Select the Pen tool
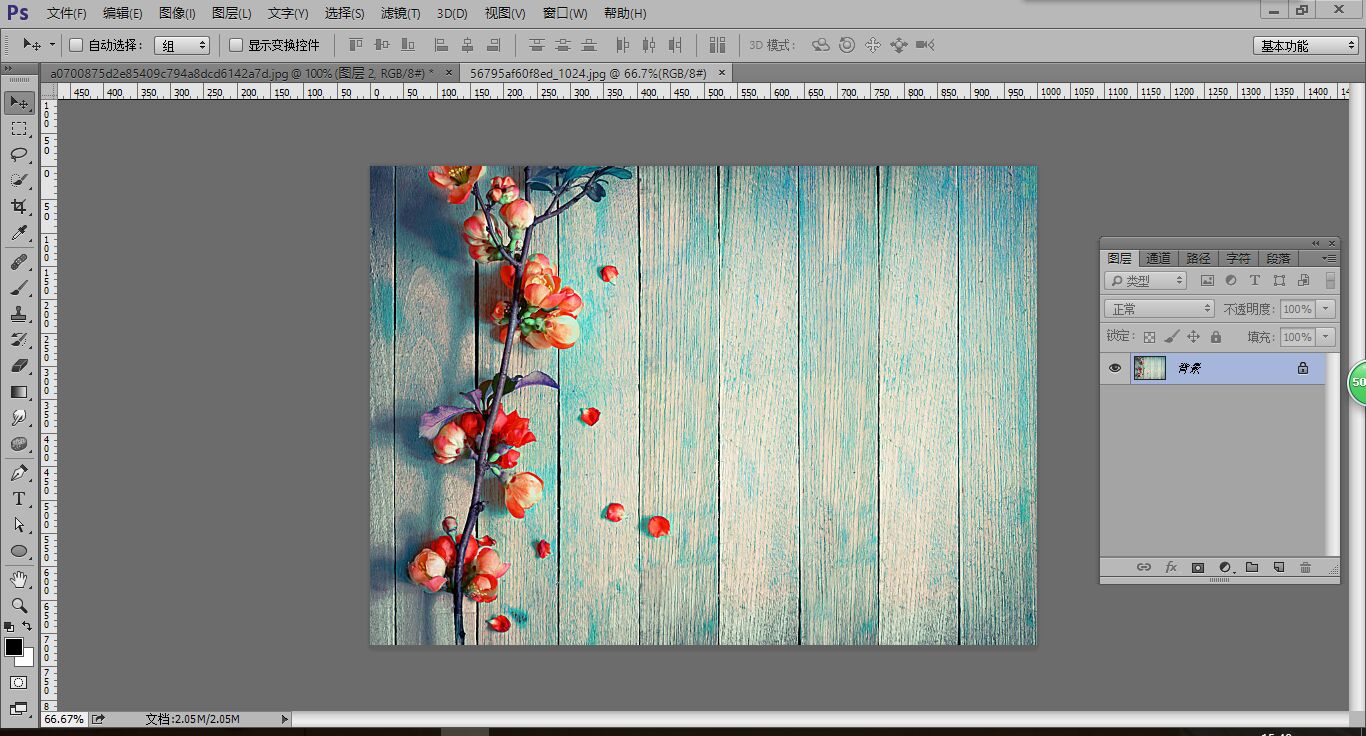 [19, 473]
